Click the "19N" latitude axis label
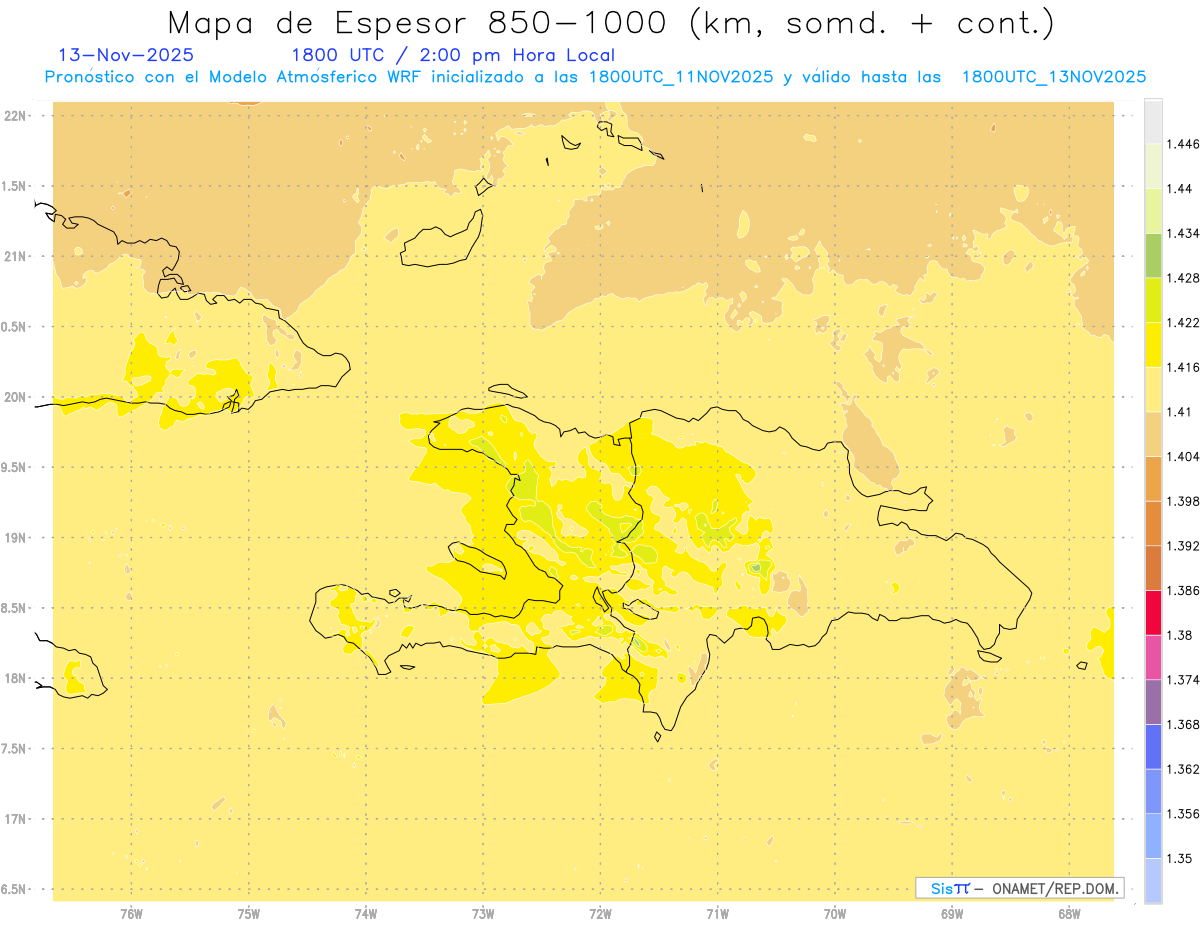 14,537
